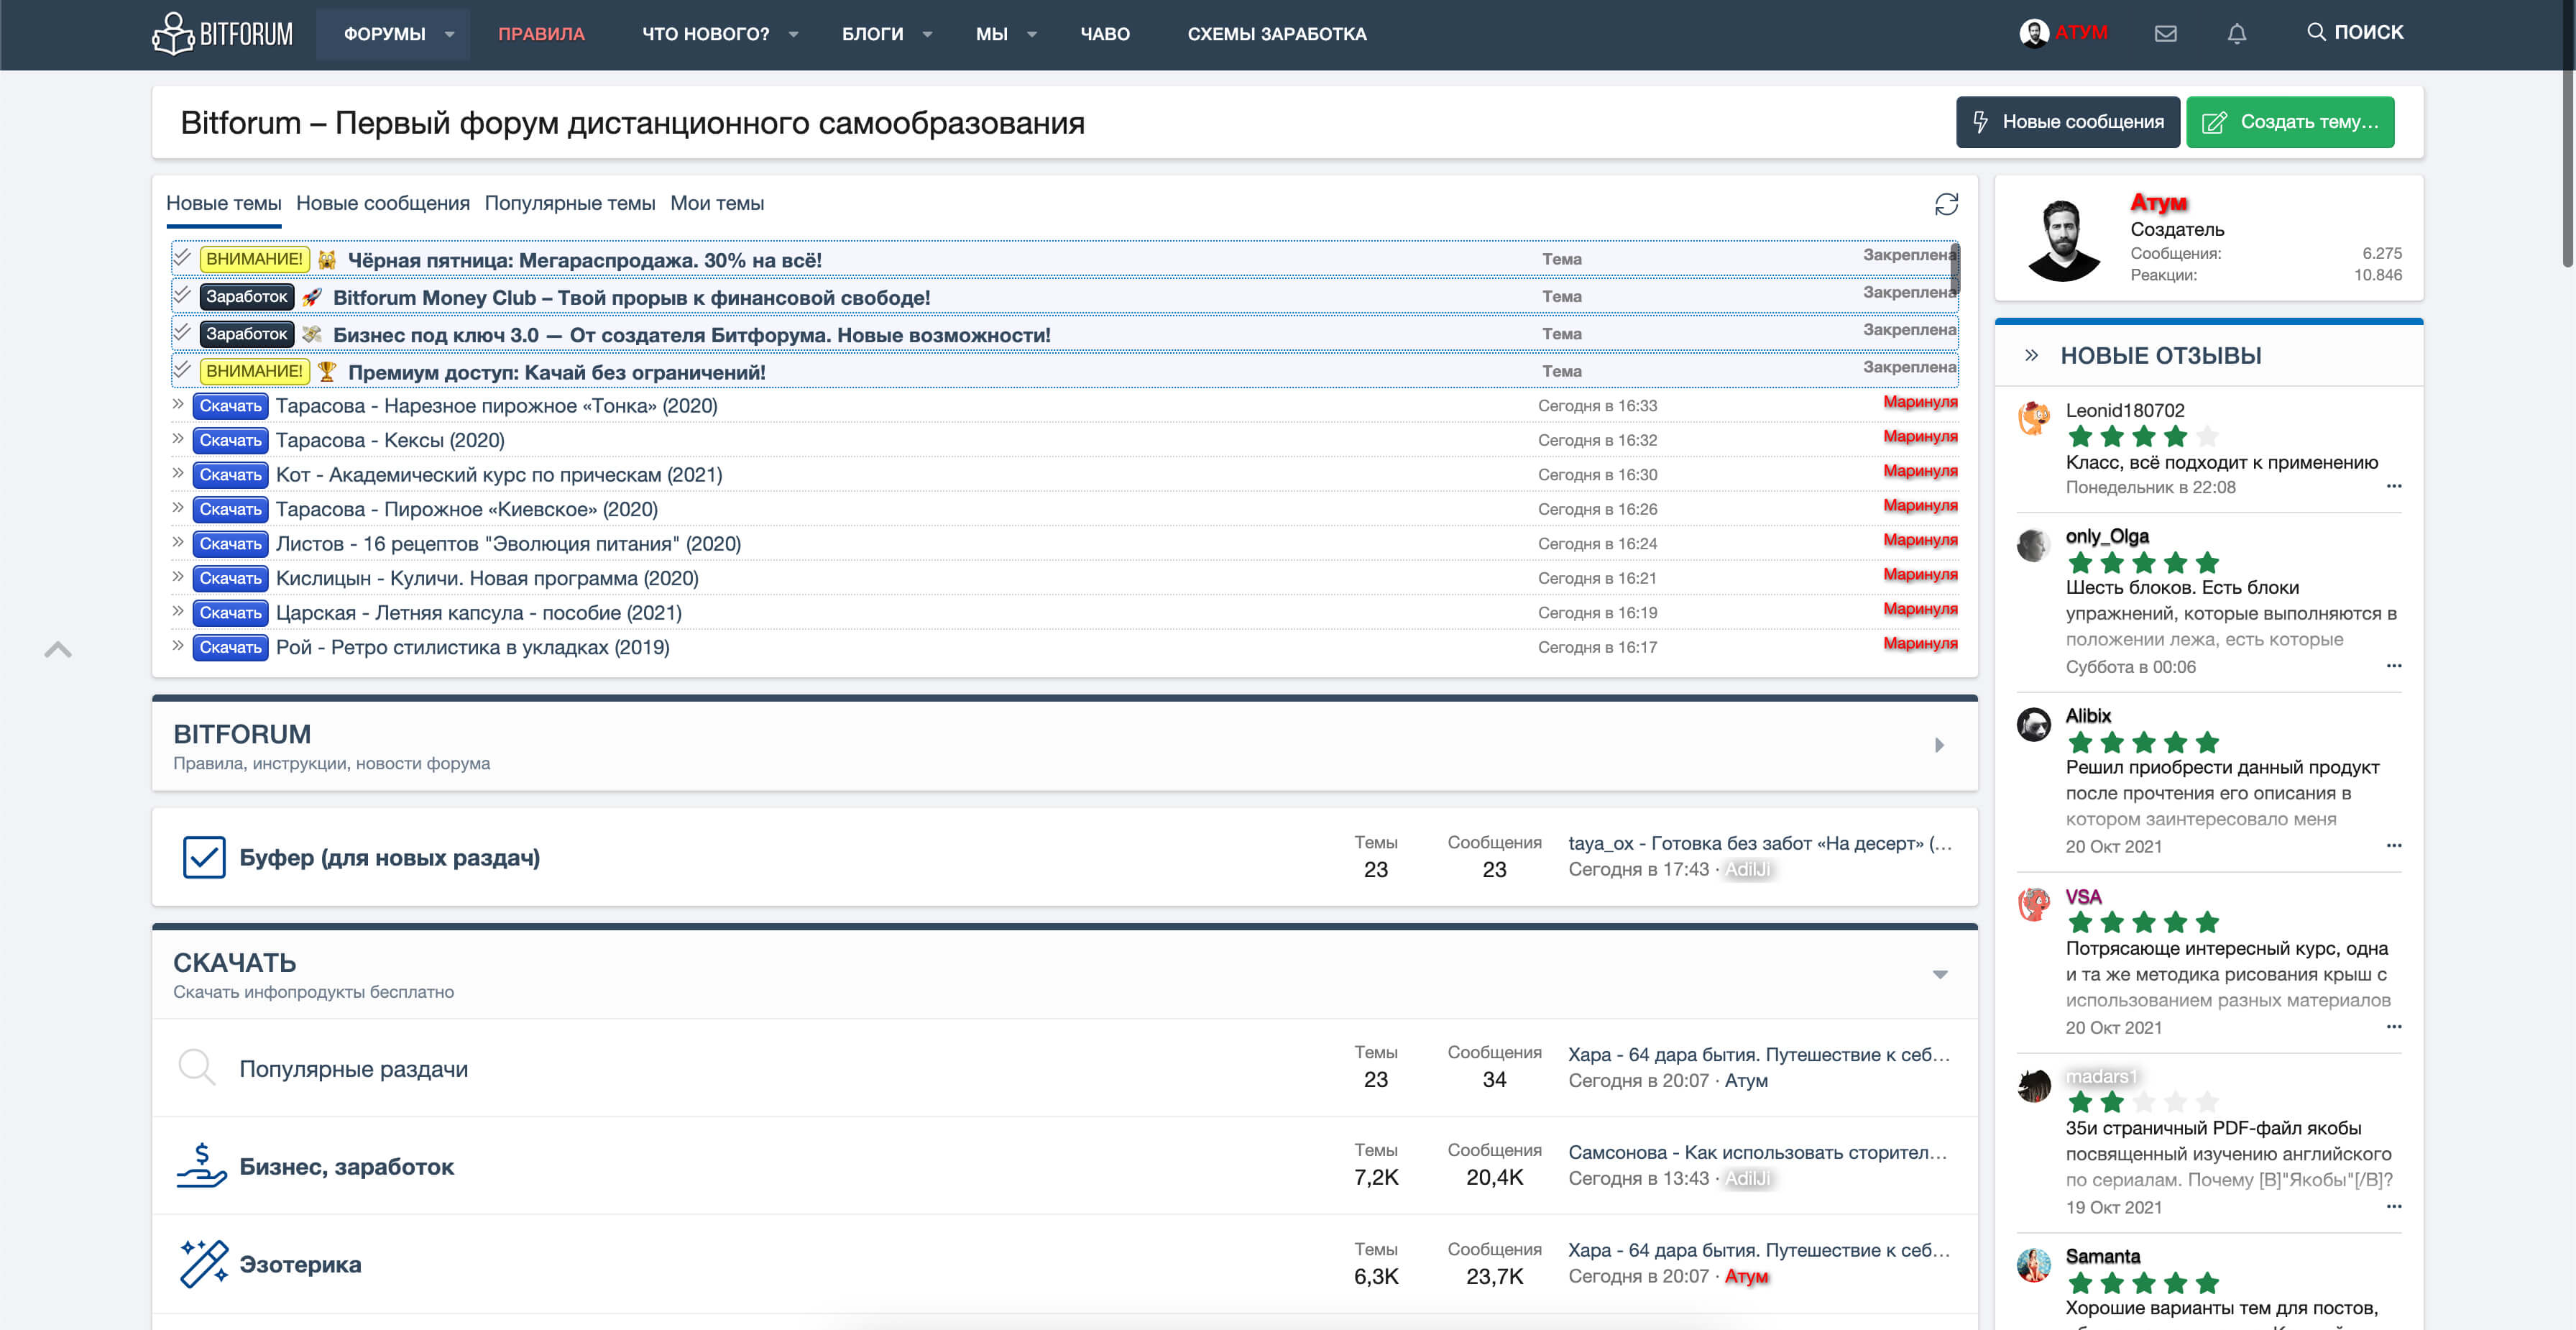Open Буфер (для новых раздач) forum
Image resolution: width=2576 pixels, height=1330 pixels.
390,857
